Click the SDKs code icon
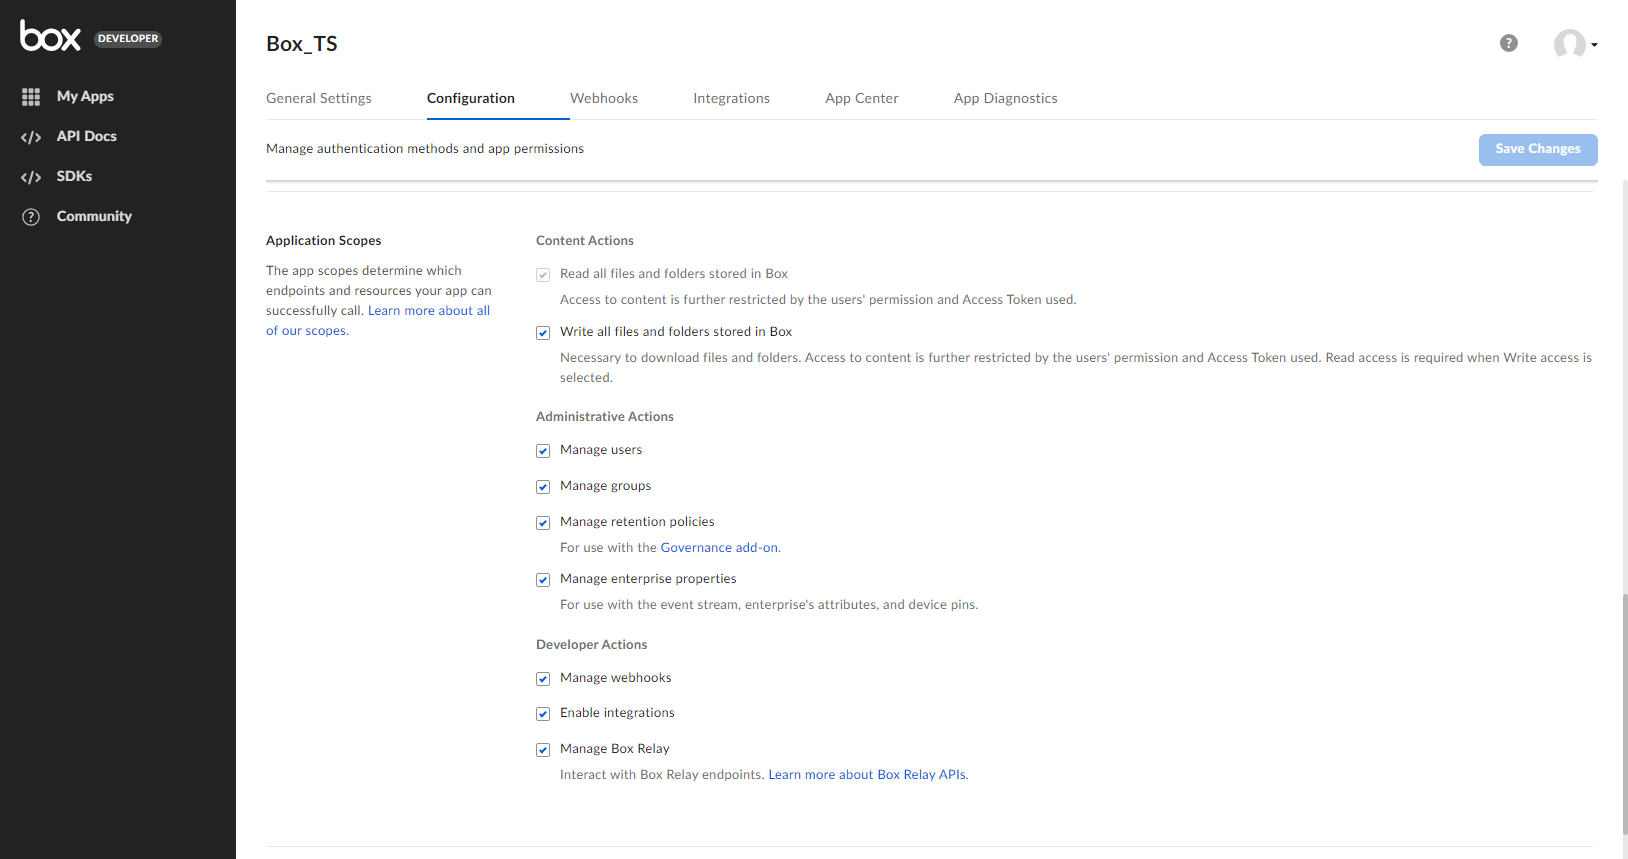Image resolution: width=1628 pixels, height=859 pixels. coord(31,177)
